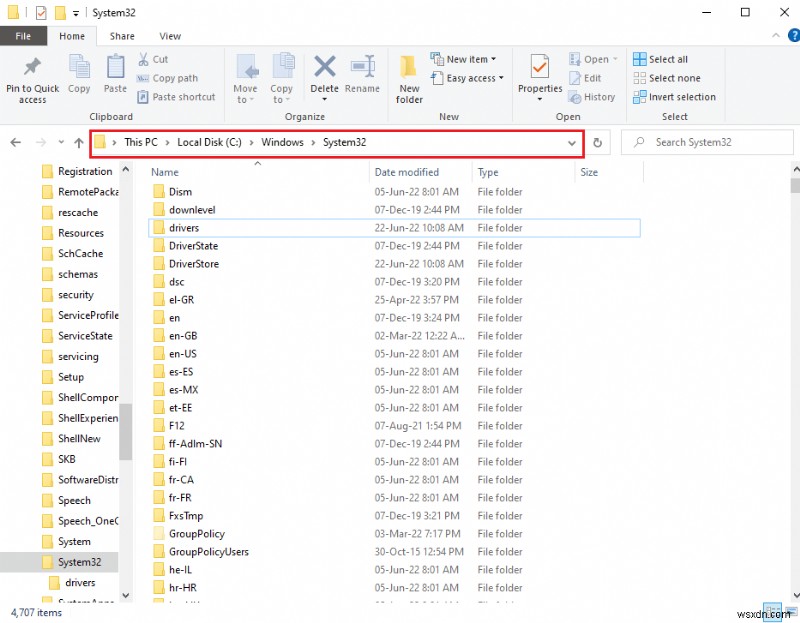Viewport: 800px width, 623px height.
Task: Expand the address bar history dropdown
Action: (x=571, y=143)
